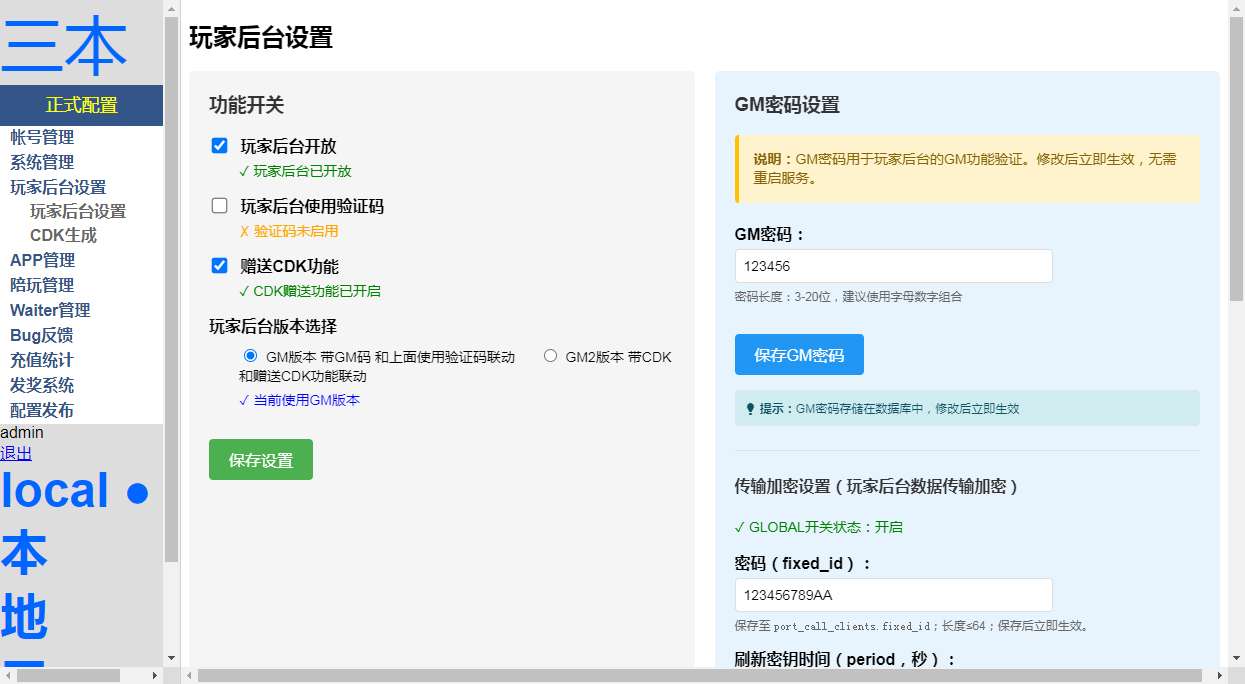The width and height of the screenshot is (1245, 684).
Task: Click the main page vertical scrollbar thumb
Action: (1236, 150)
